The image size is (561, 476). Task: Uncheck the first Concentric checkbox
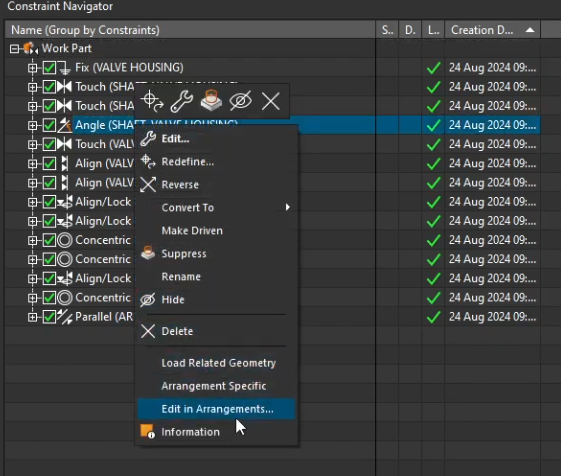pos(49,240)
